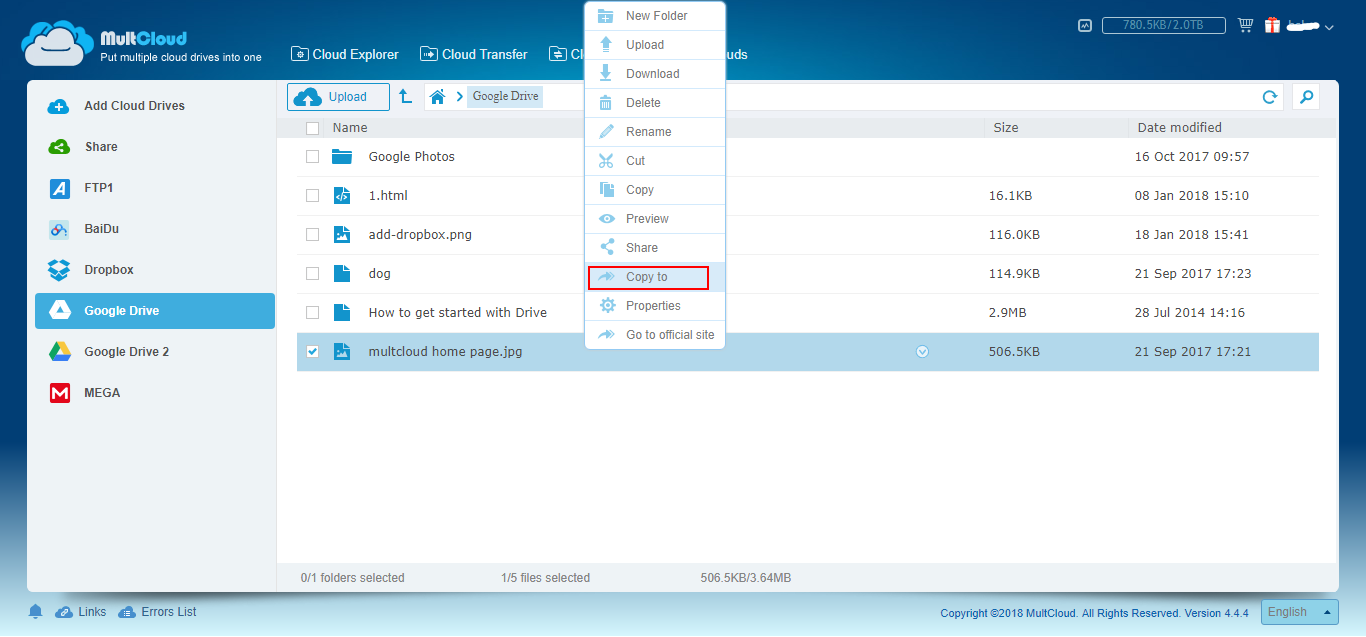The image size is (1366, 637).
Task: Click the notification bell icon
Action: point(35,611)
